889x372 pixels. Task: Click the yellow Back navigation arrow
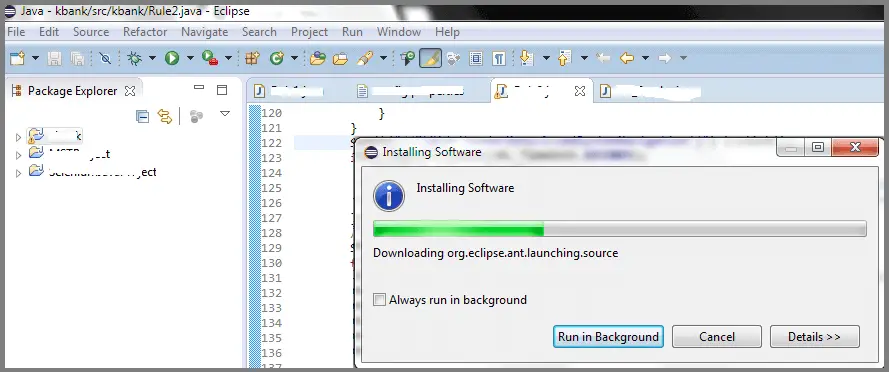[626, 58]
